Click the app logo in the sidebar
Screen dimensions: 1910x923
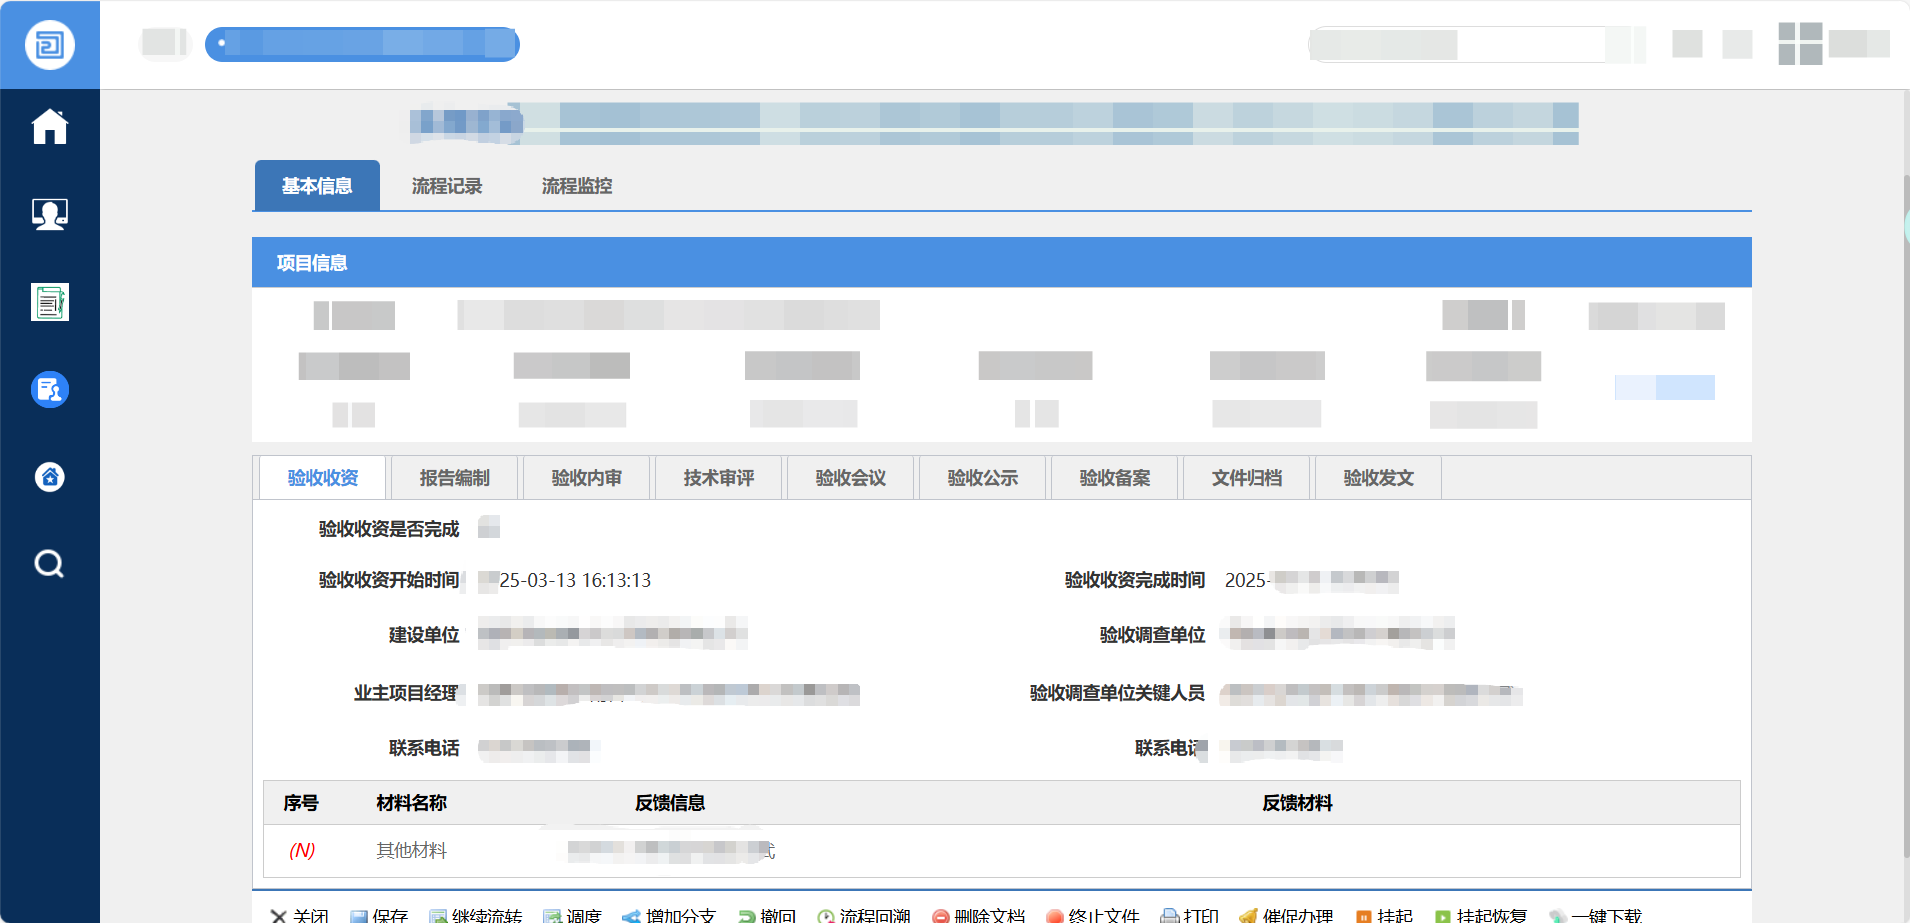tap(49, 45)
